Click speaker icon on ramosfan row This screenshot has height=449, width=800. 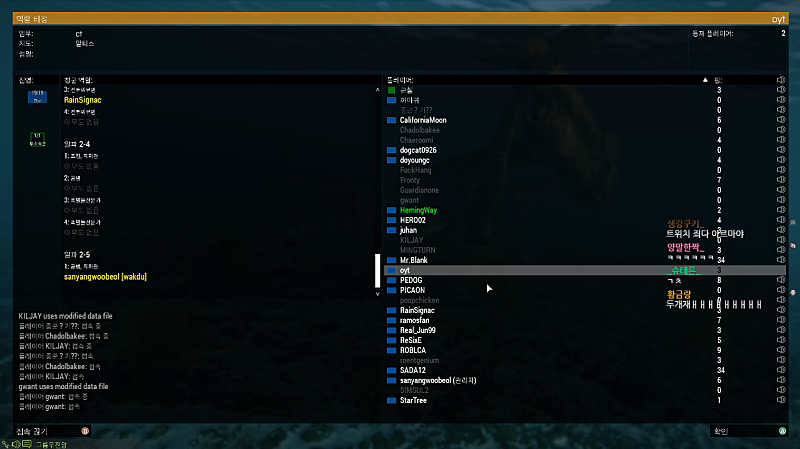[x=781, y=320]
